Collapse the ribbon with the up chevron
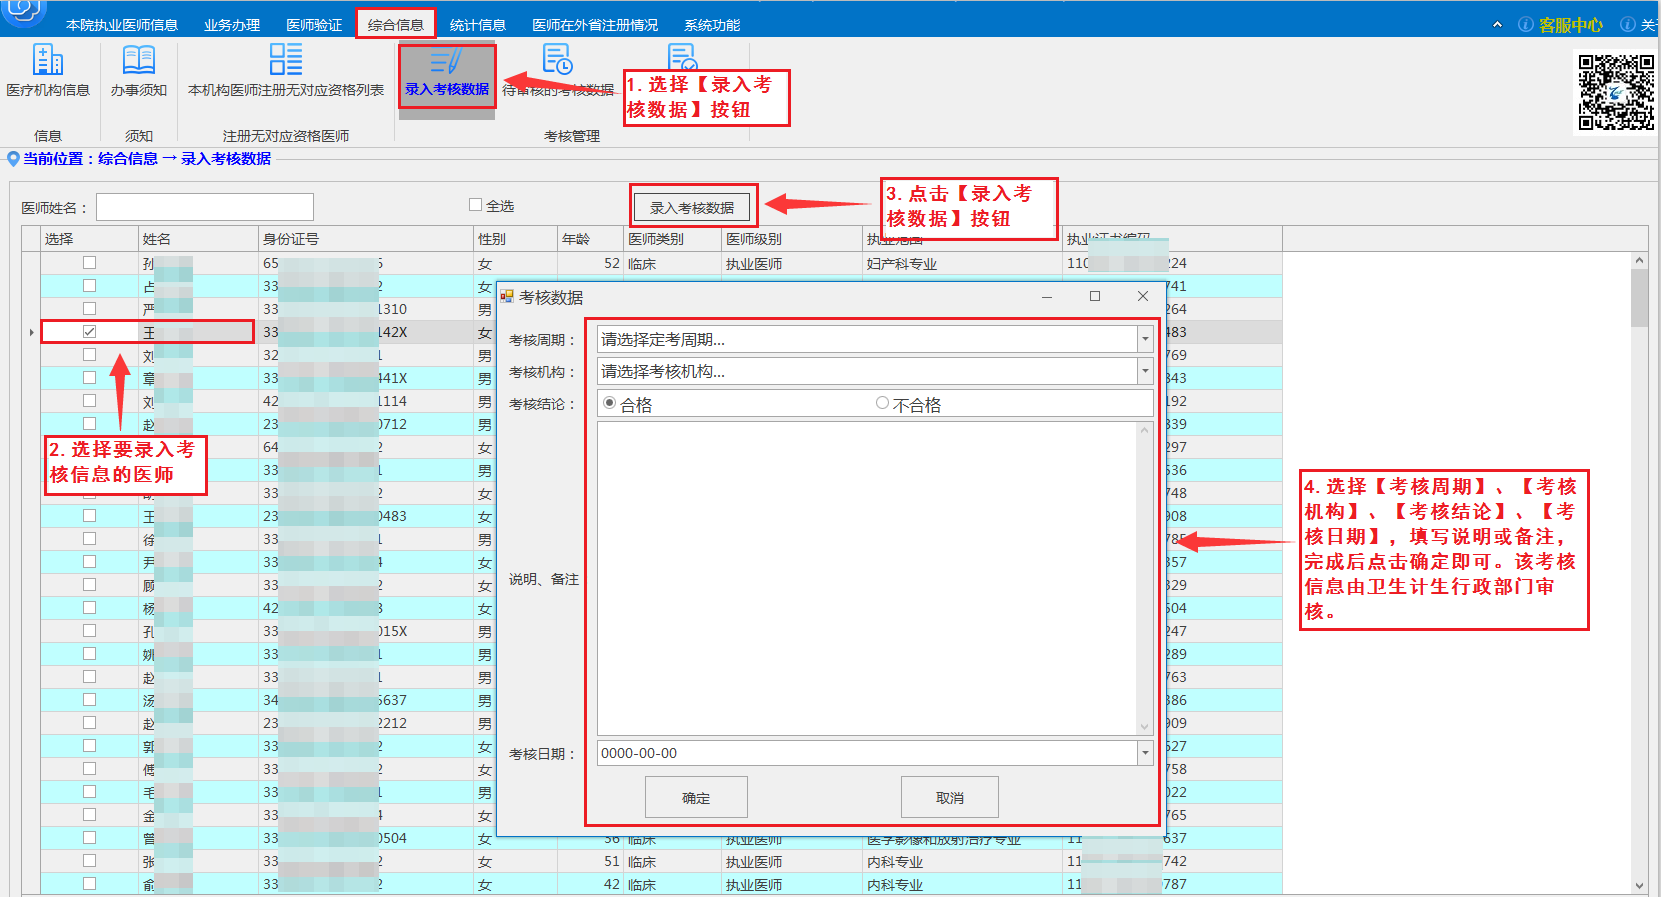 click(1497, 25)
